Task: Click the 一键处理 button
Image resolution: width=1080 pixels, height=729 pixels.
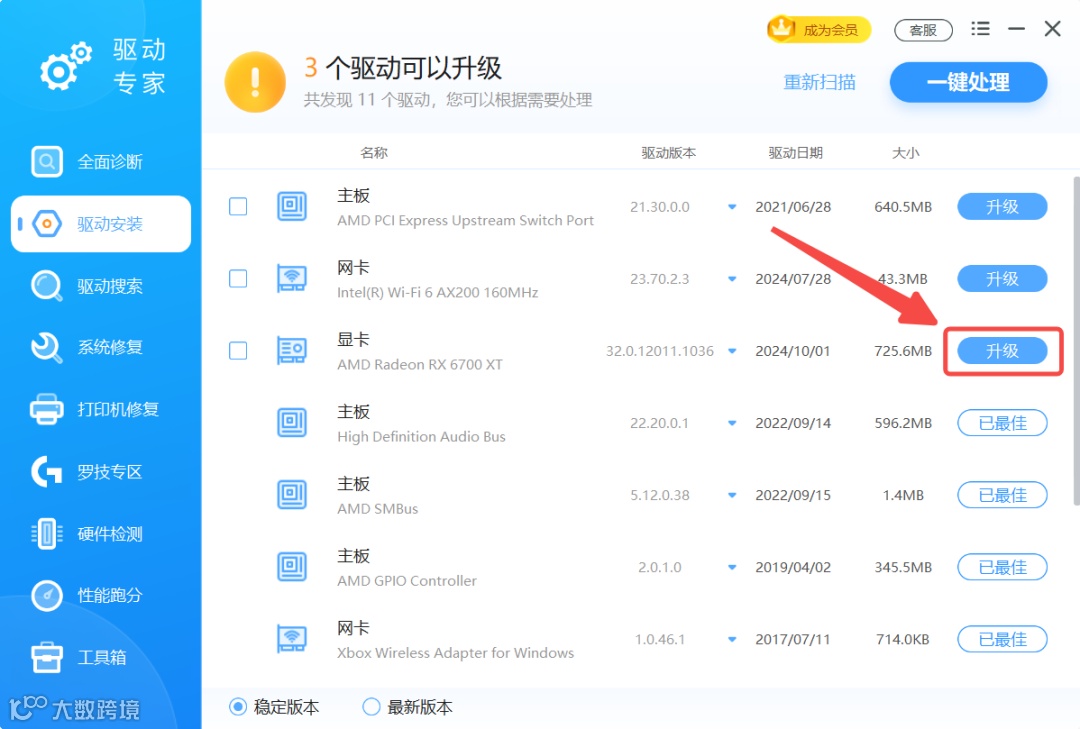Action: [968, 82]
